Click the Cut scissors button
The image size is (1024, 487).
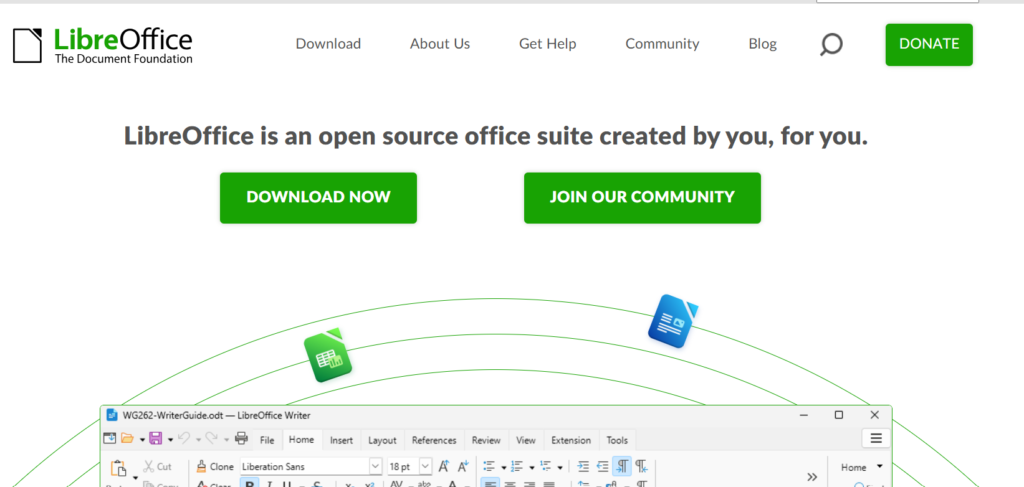tap(157, 467)
